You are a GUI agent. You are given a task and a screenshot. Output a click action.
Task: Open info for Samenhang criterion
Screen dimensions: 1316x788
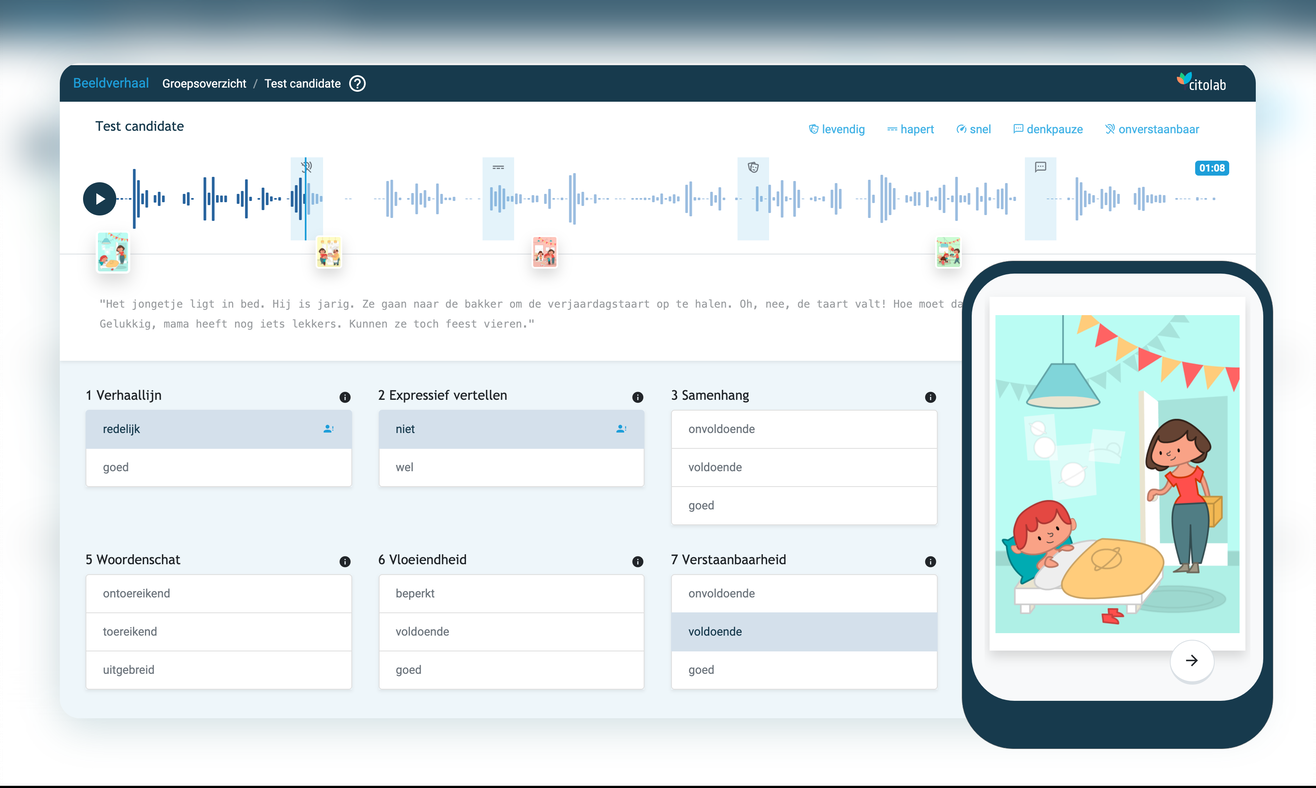point(930,397)
